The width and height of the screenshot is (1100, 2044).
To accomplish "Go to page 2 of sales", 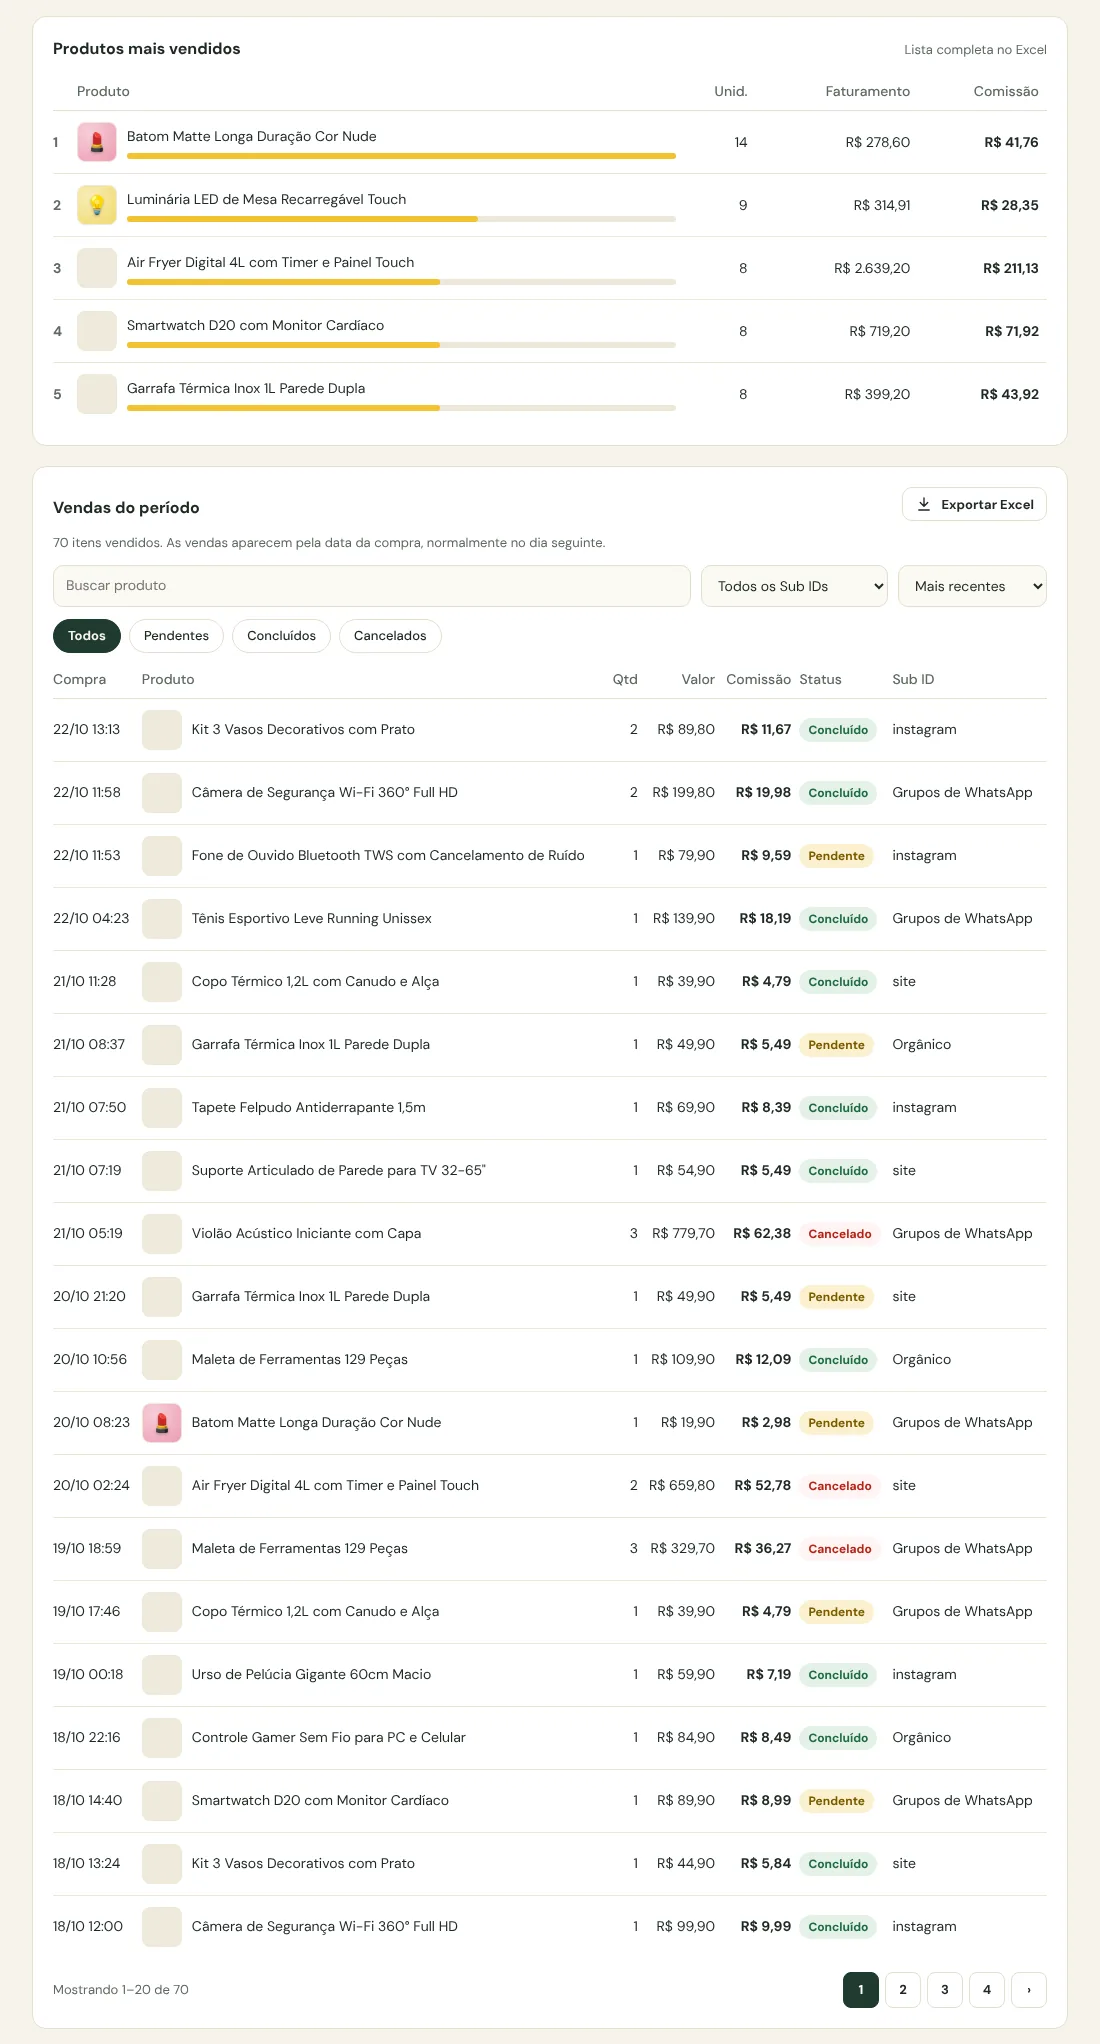I will [x=903, y=1990].
